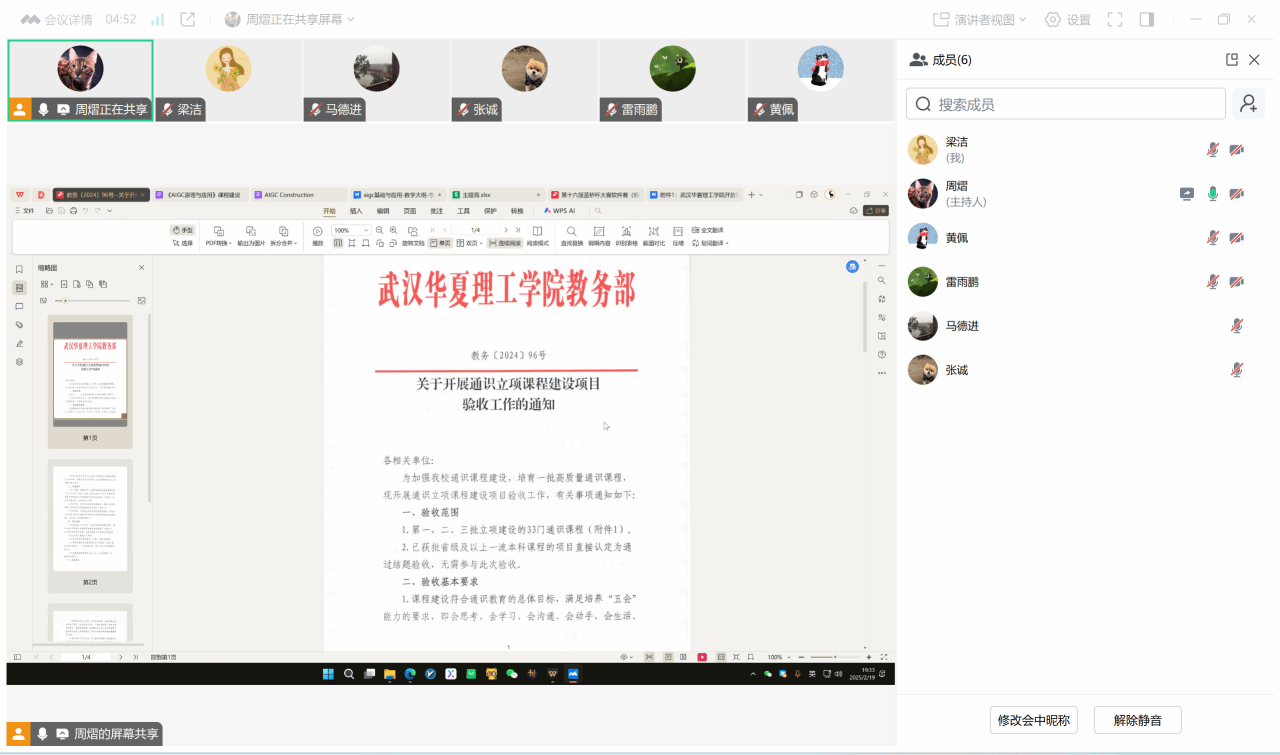Open 设置 gear in the top bar
The width and height of the screenshot is (1280, 755).
[x=1067, y=20]
